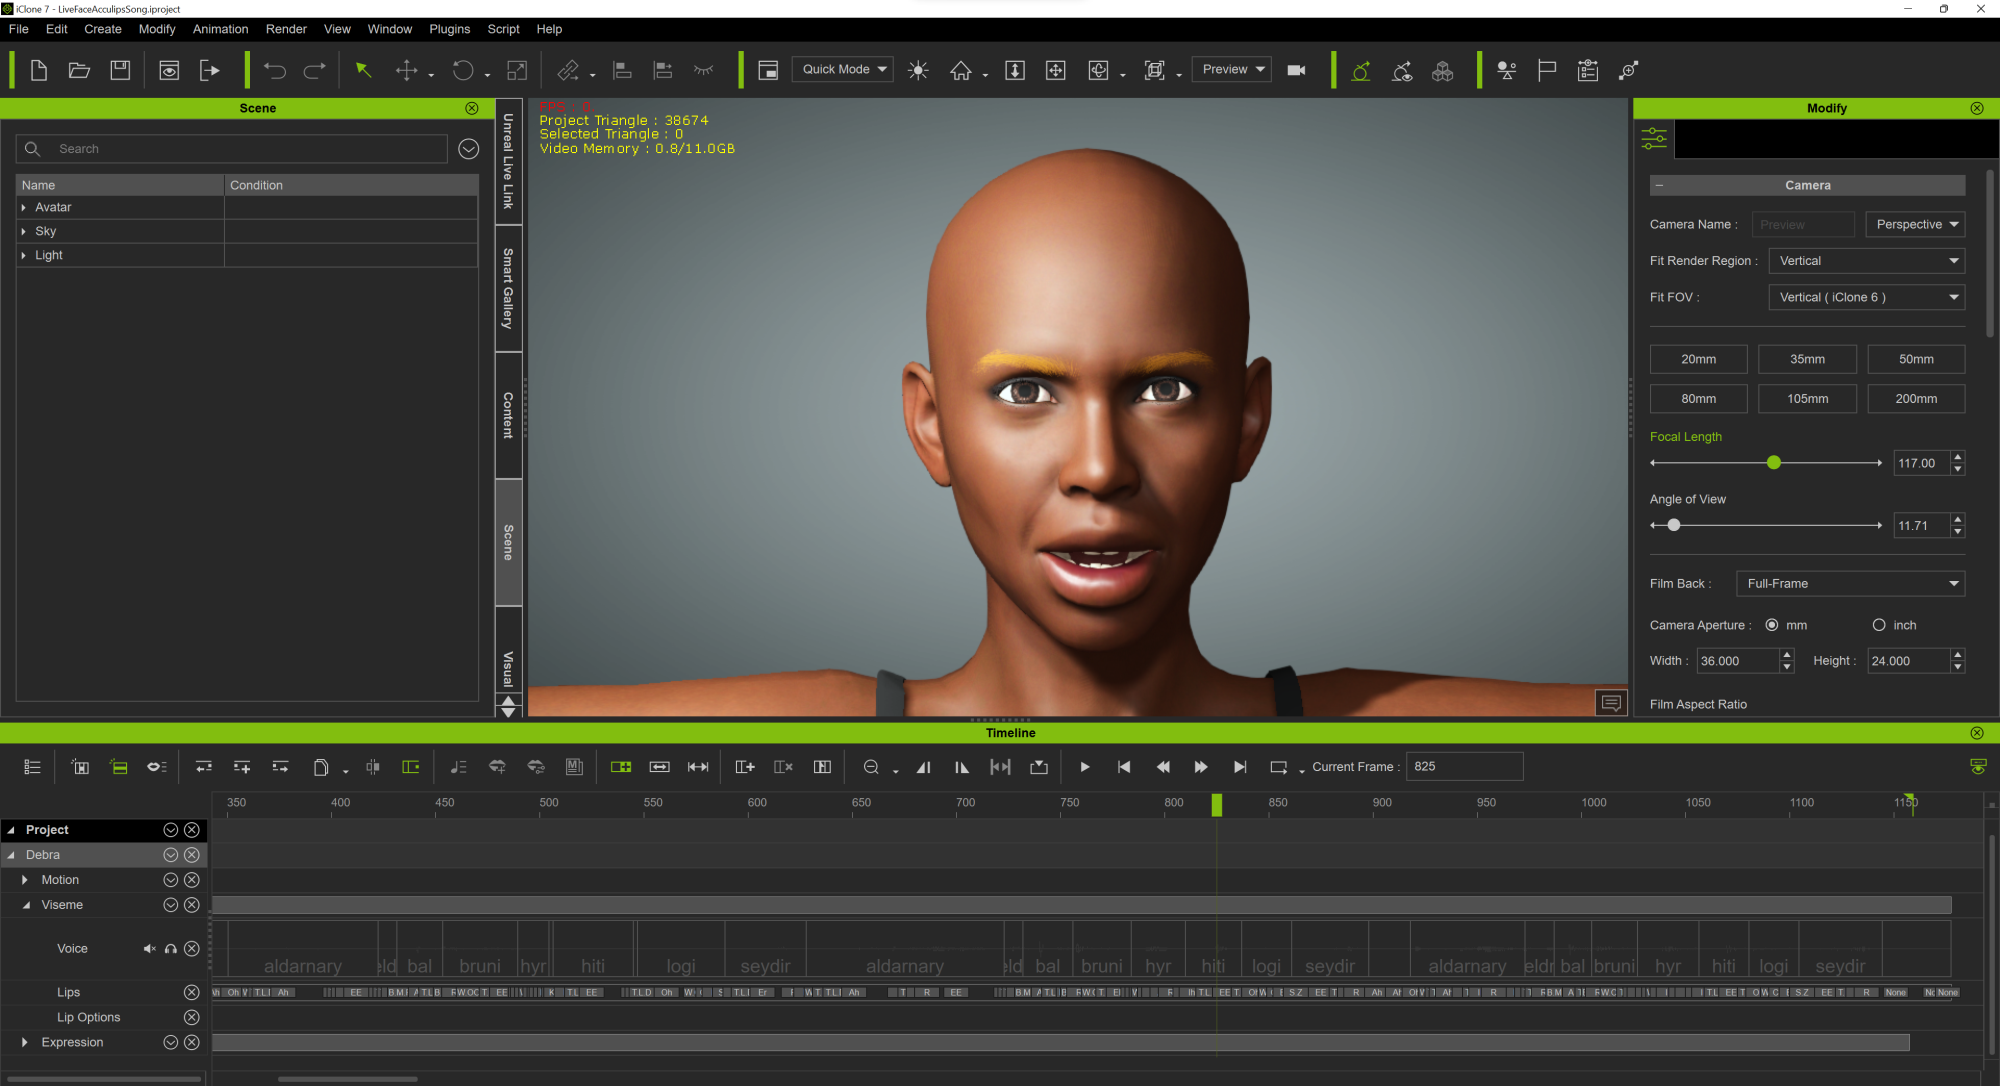Screen dimensions: 2000x1086
Task: Choose the Select arrow tool
Action: point(363,70)
